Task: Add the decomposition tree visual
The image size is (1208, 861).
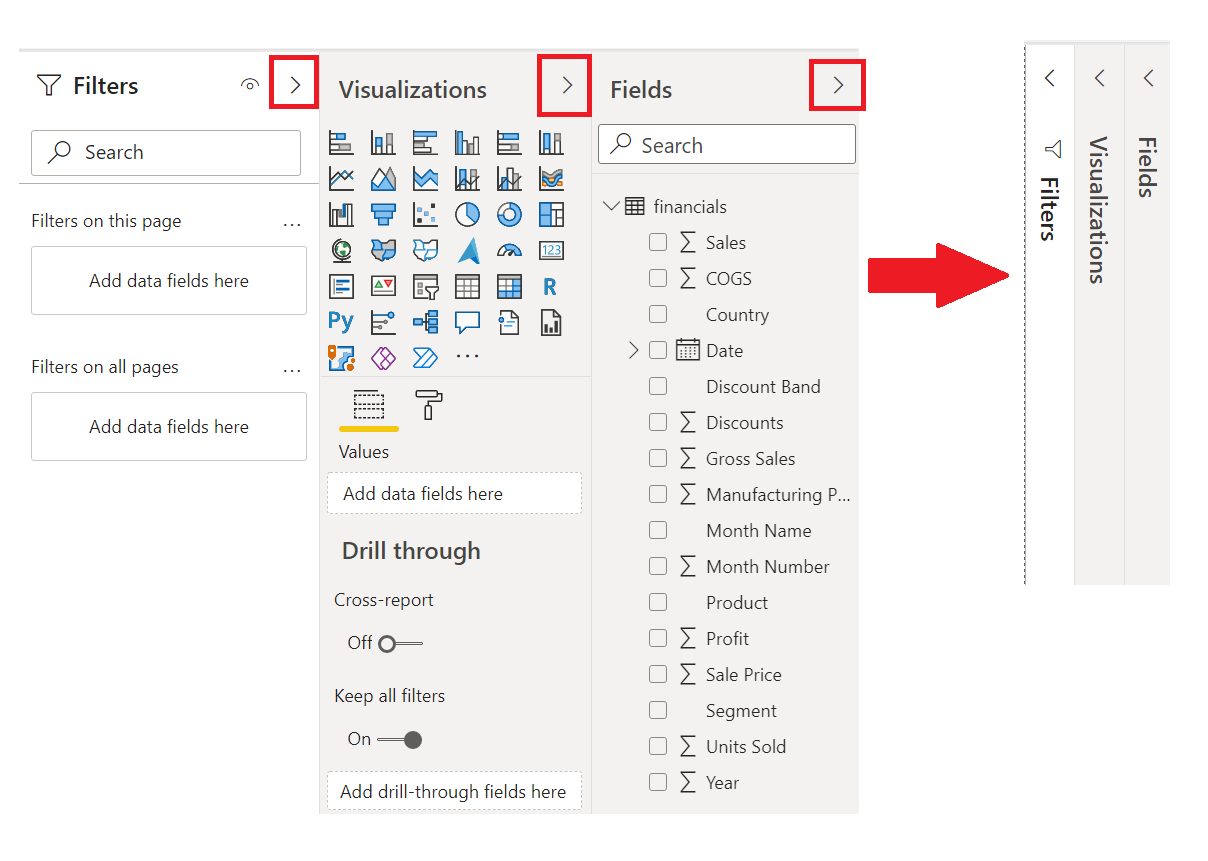Action: (425, 322)
